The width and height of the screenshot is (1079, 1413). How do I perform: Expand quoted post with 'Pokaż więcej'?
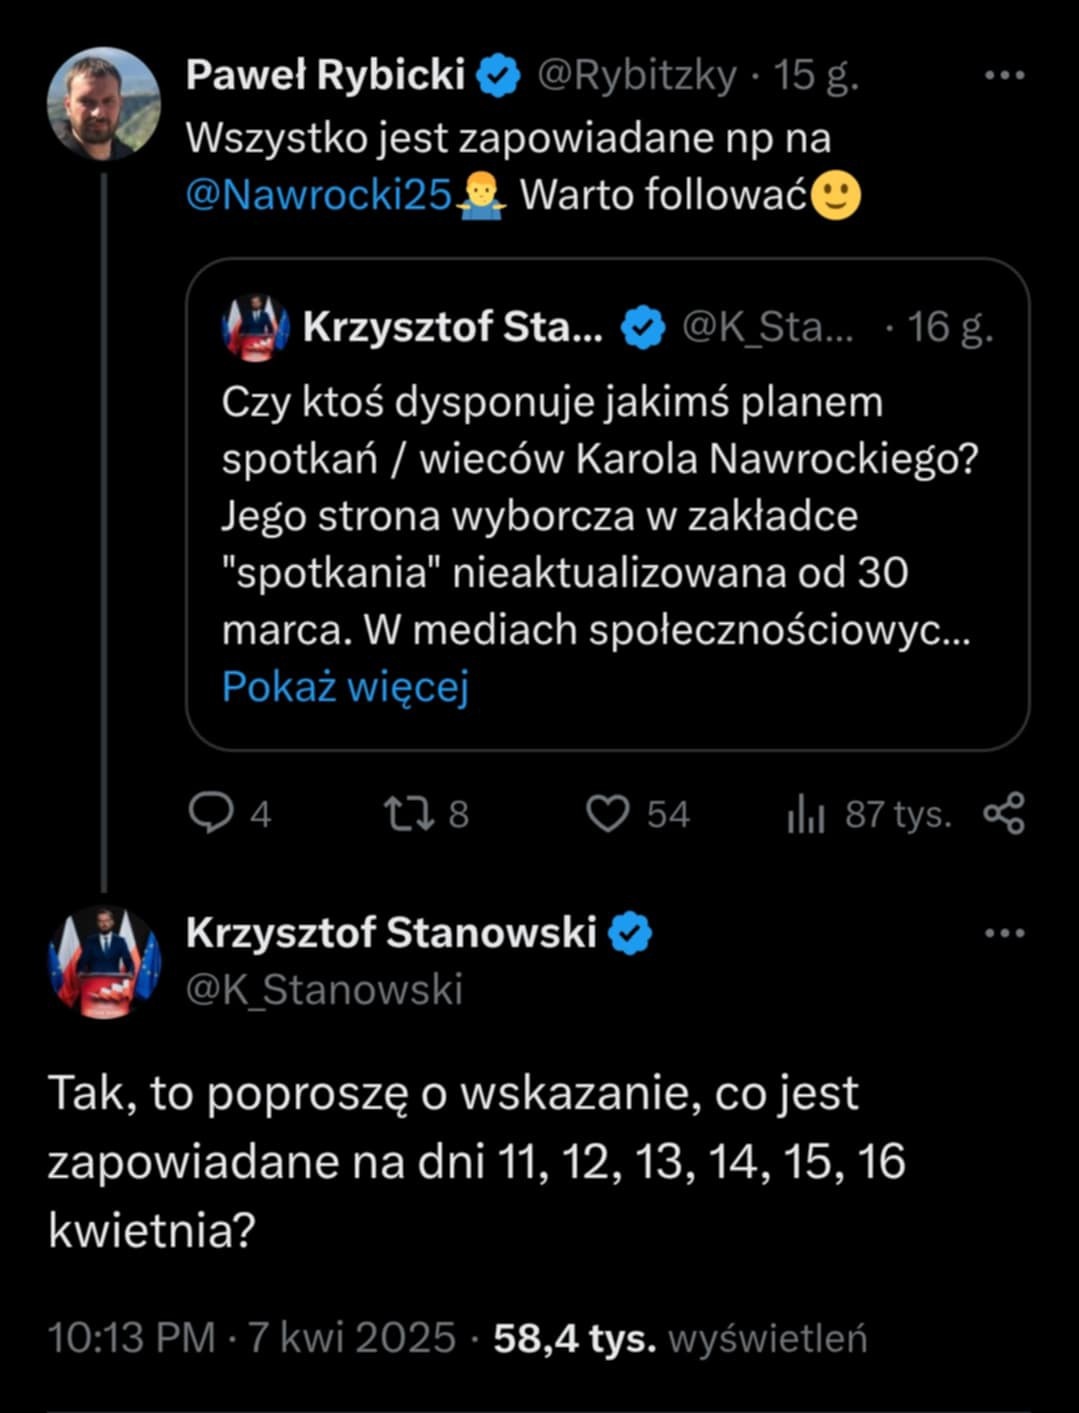coord(345,687)
